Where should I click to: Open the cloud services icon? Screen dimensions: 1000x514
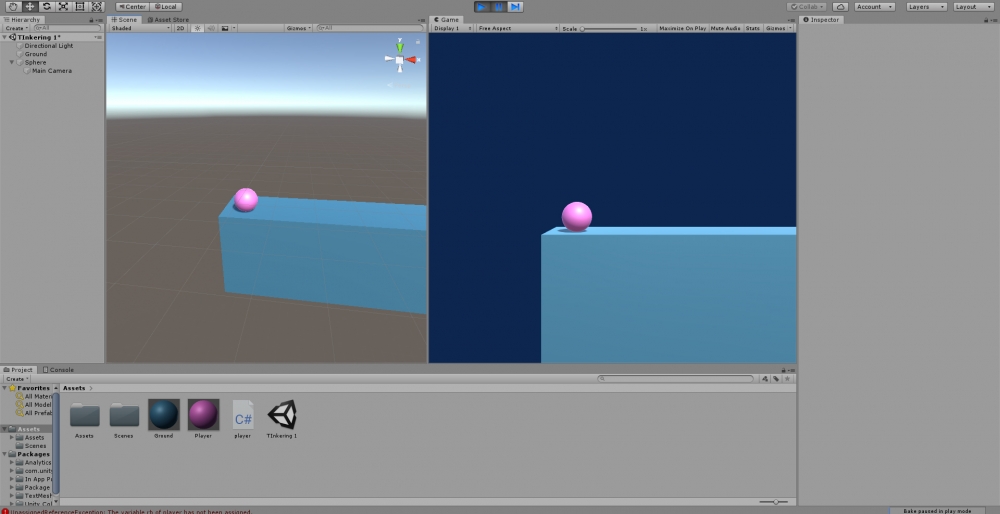pyautogui.click(x=840, y=6)
